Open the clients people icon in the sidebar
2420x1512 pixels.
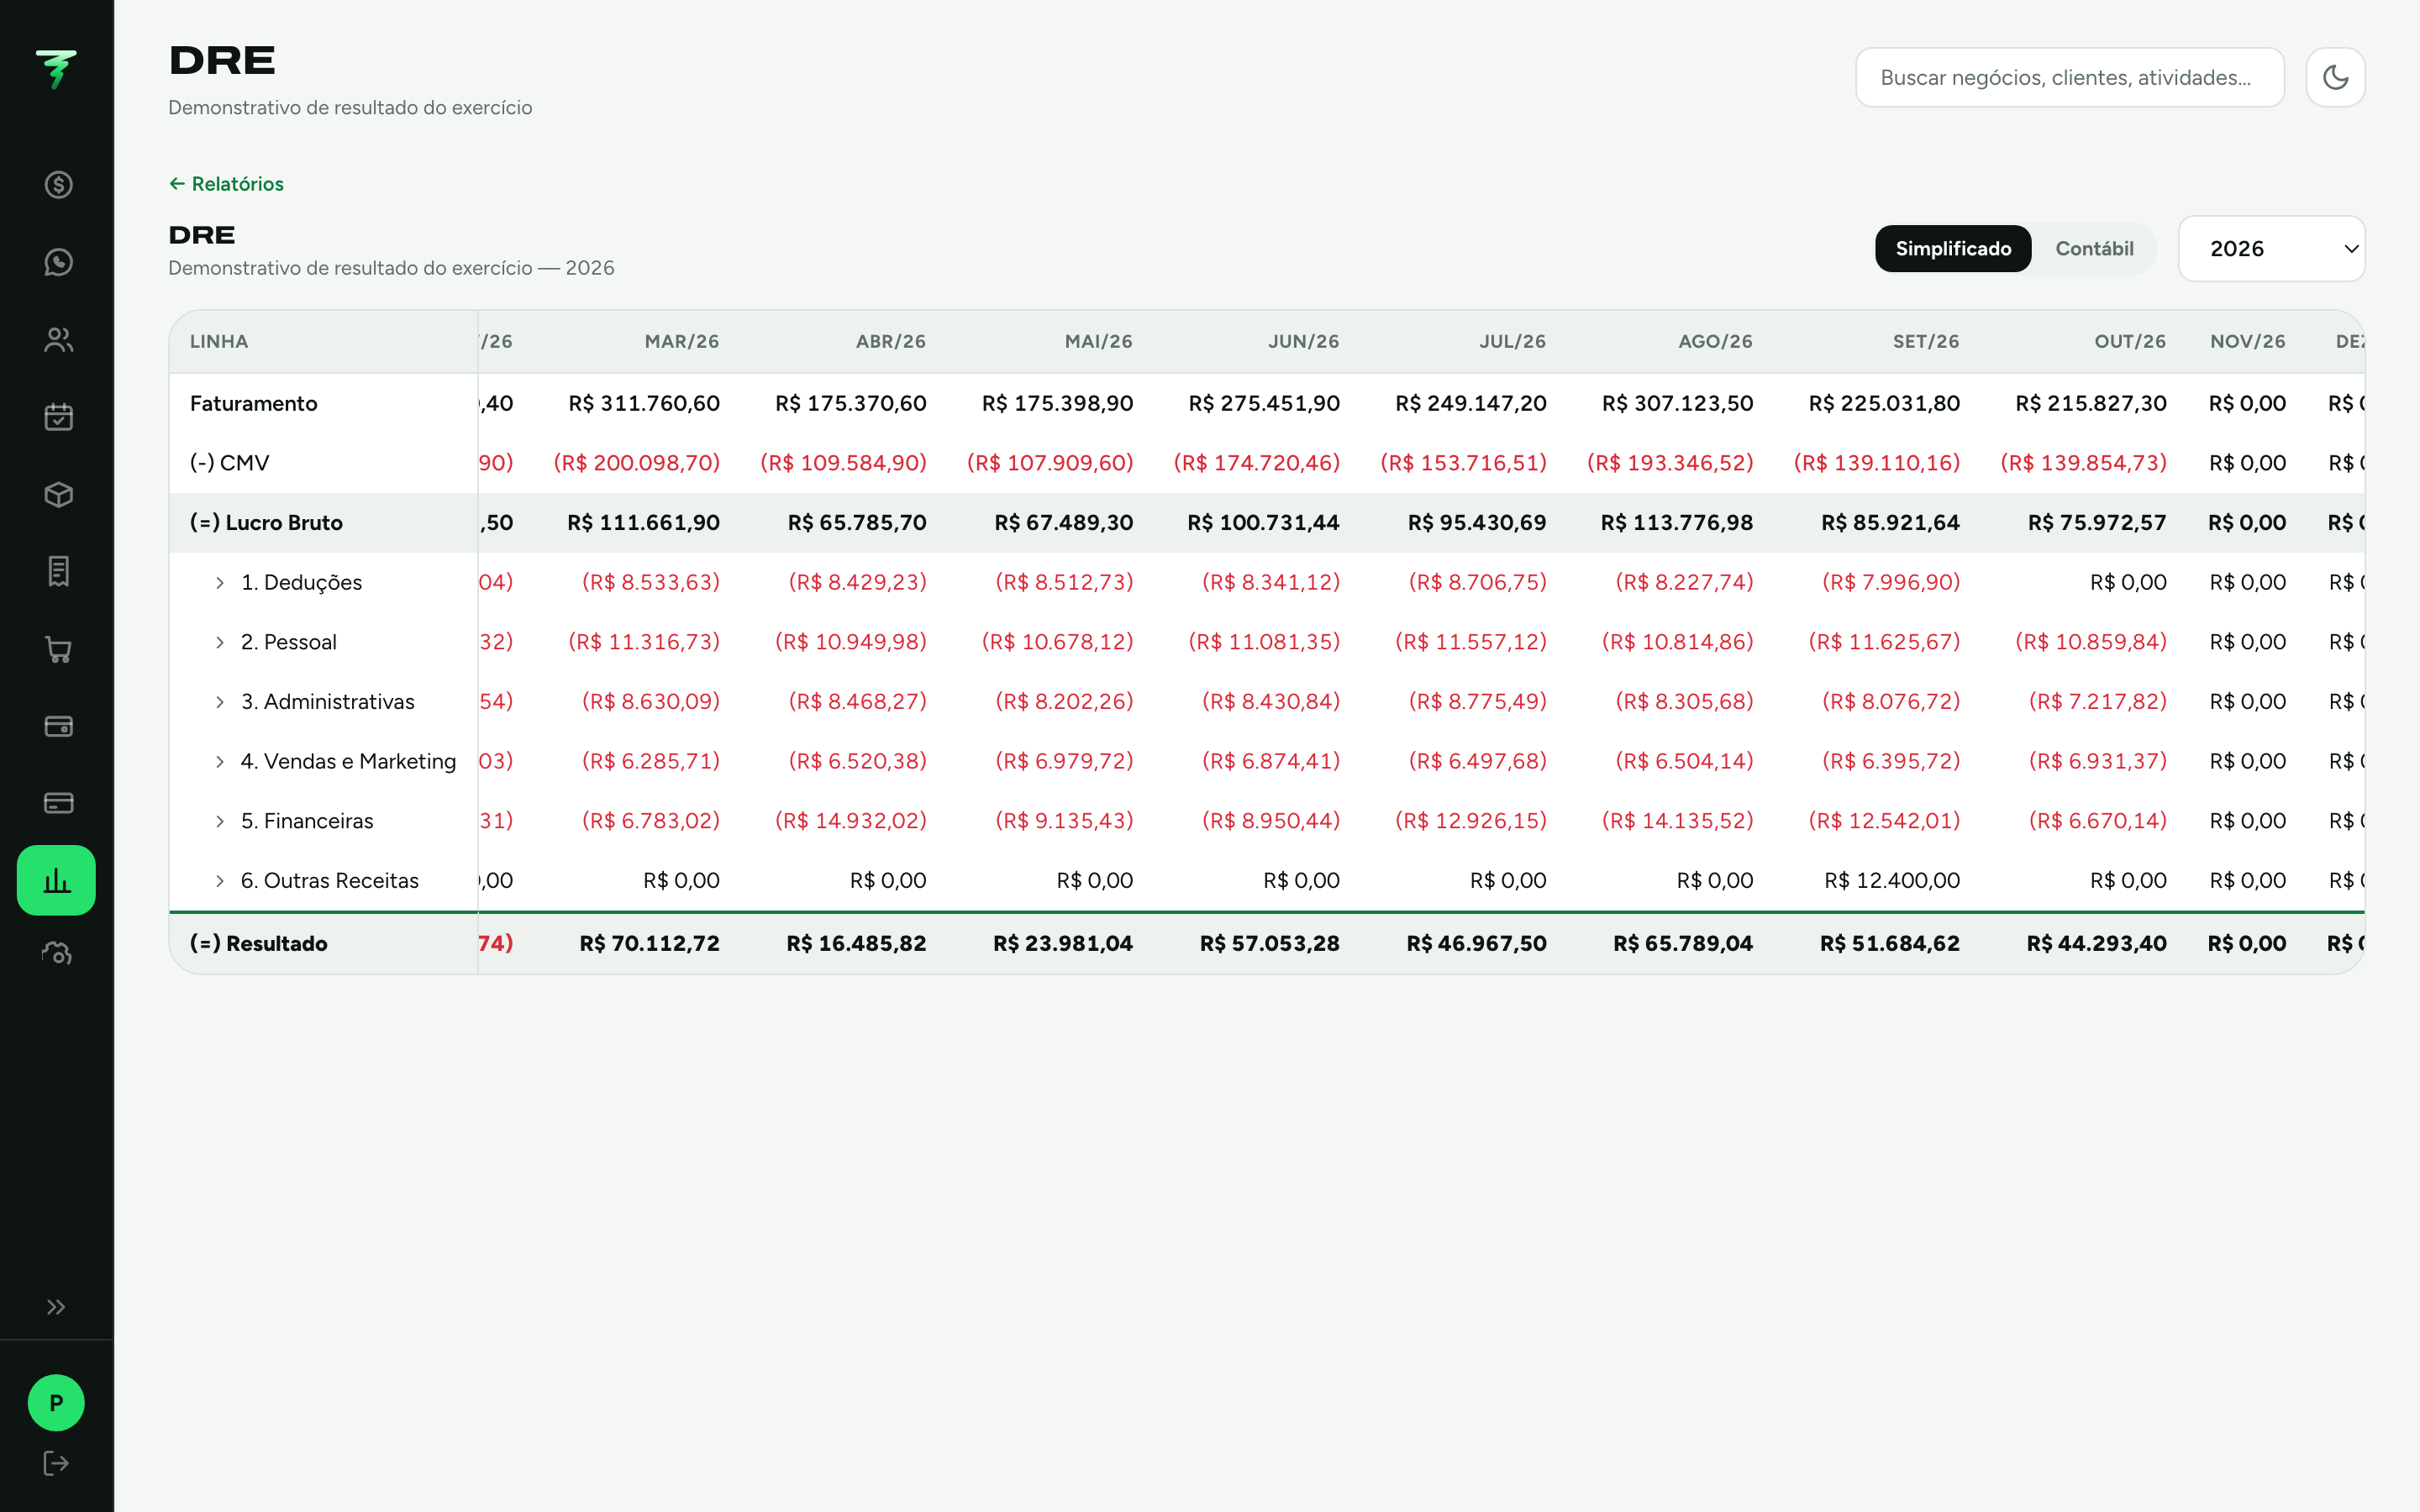(x=58, y=340)
